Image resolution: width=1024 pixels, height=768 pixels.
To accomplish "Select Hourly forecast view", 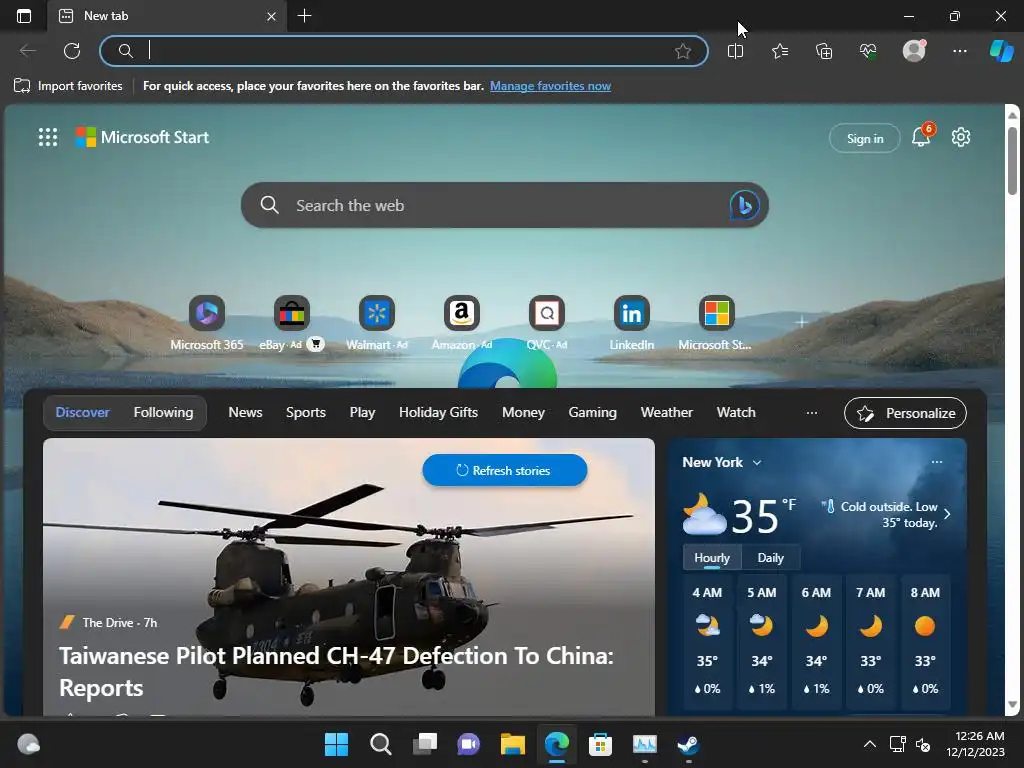I will (x=712, y=558).
